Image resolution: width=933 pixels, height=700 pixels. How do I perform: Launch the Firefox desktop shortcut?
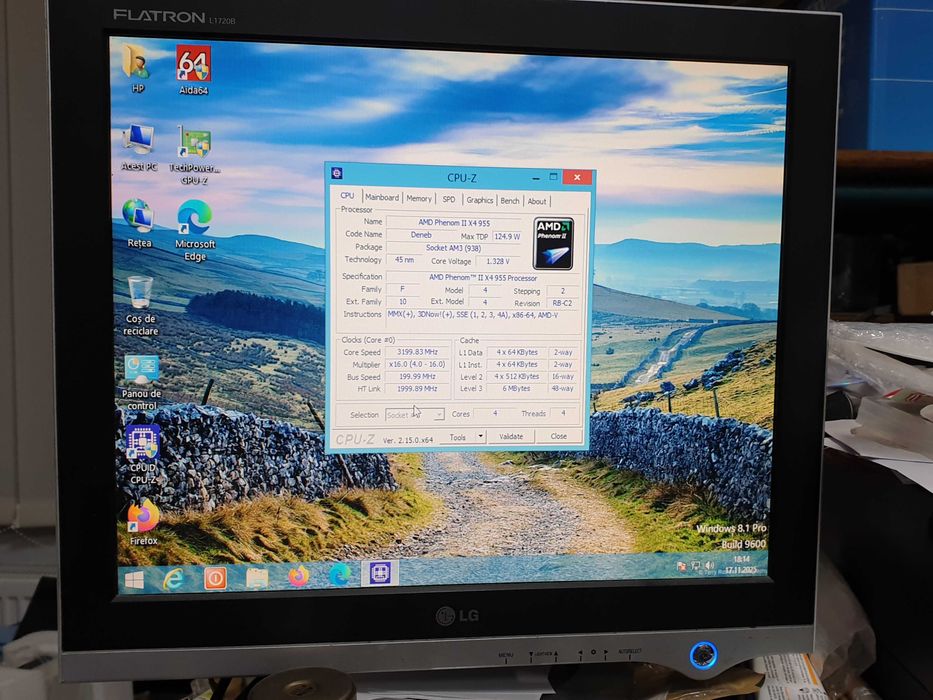pyautogui.click(x=143, y=522)
